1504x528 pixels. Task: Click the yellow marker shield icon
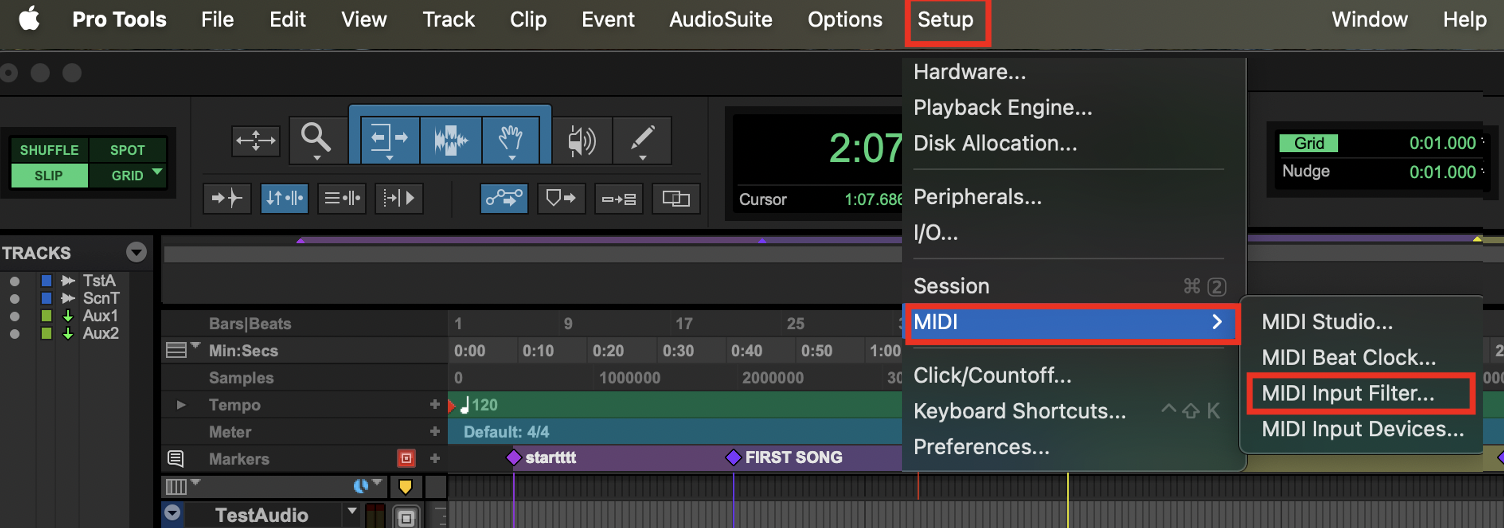pos(405,487)
